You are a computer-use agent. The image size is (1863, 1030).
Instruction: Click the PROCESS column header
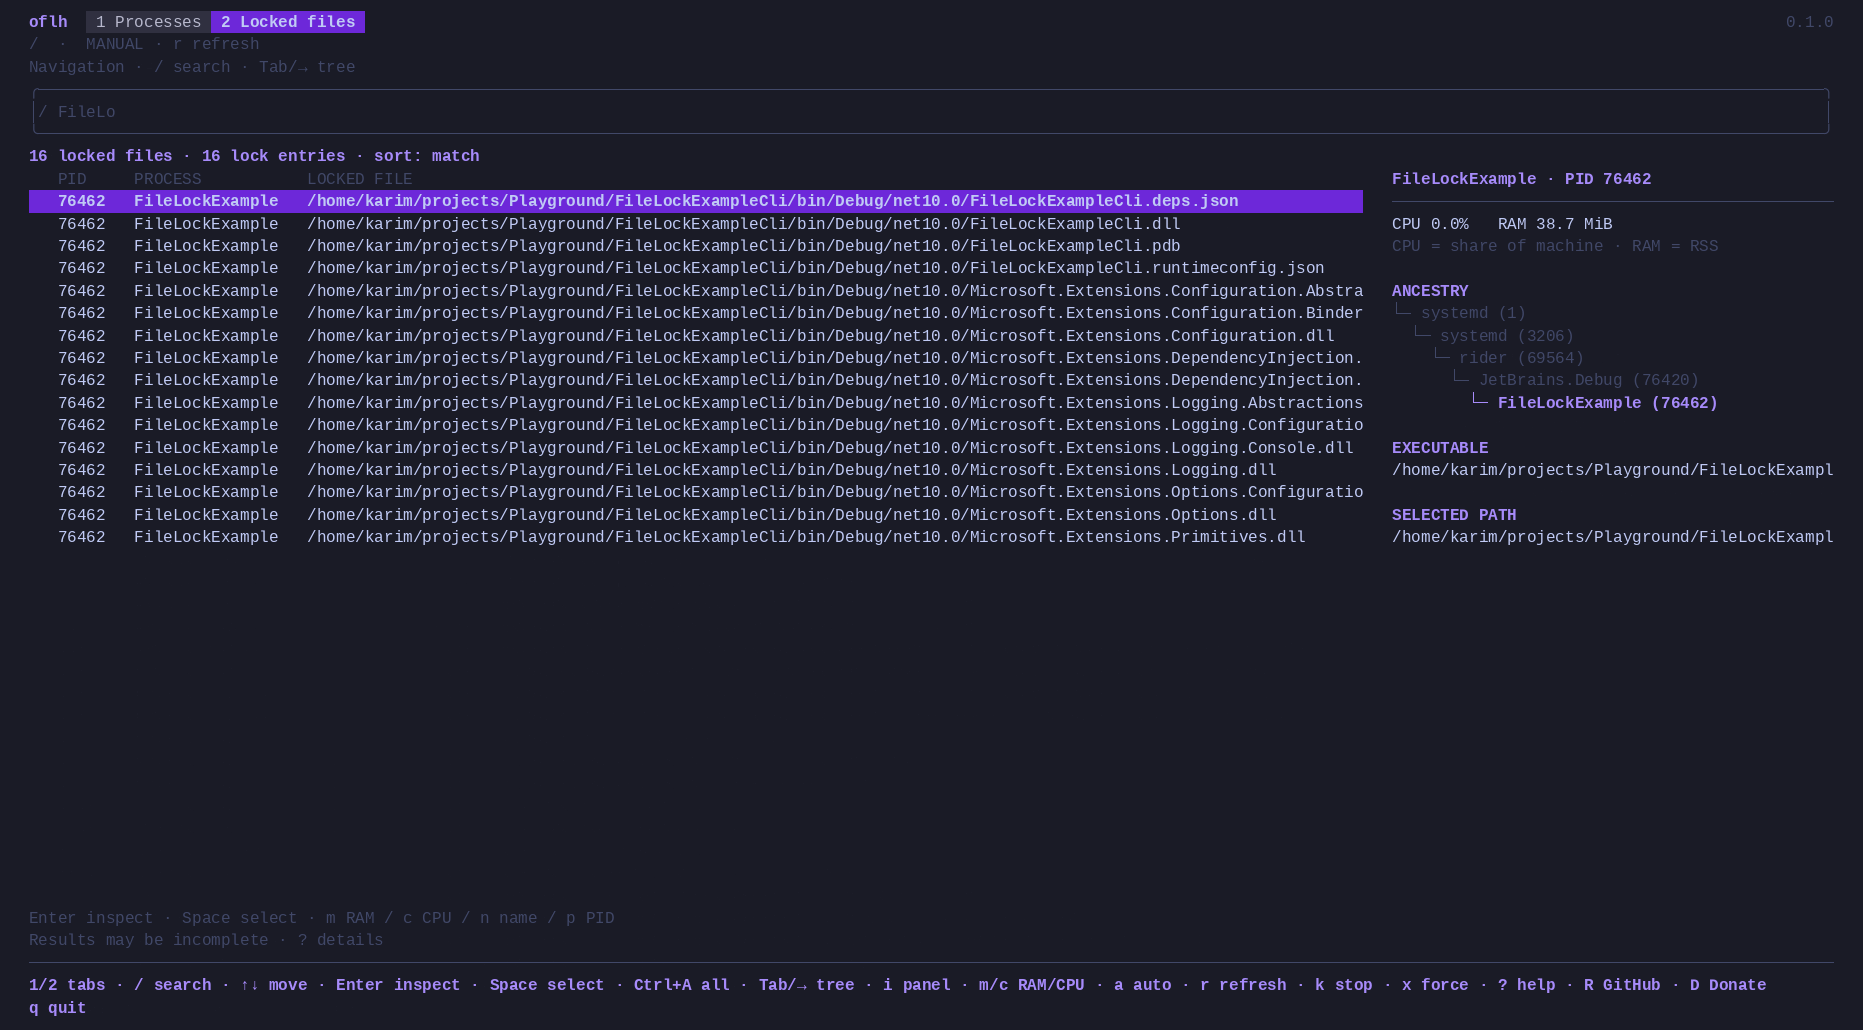(168, 179)
